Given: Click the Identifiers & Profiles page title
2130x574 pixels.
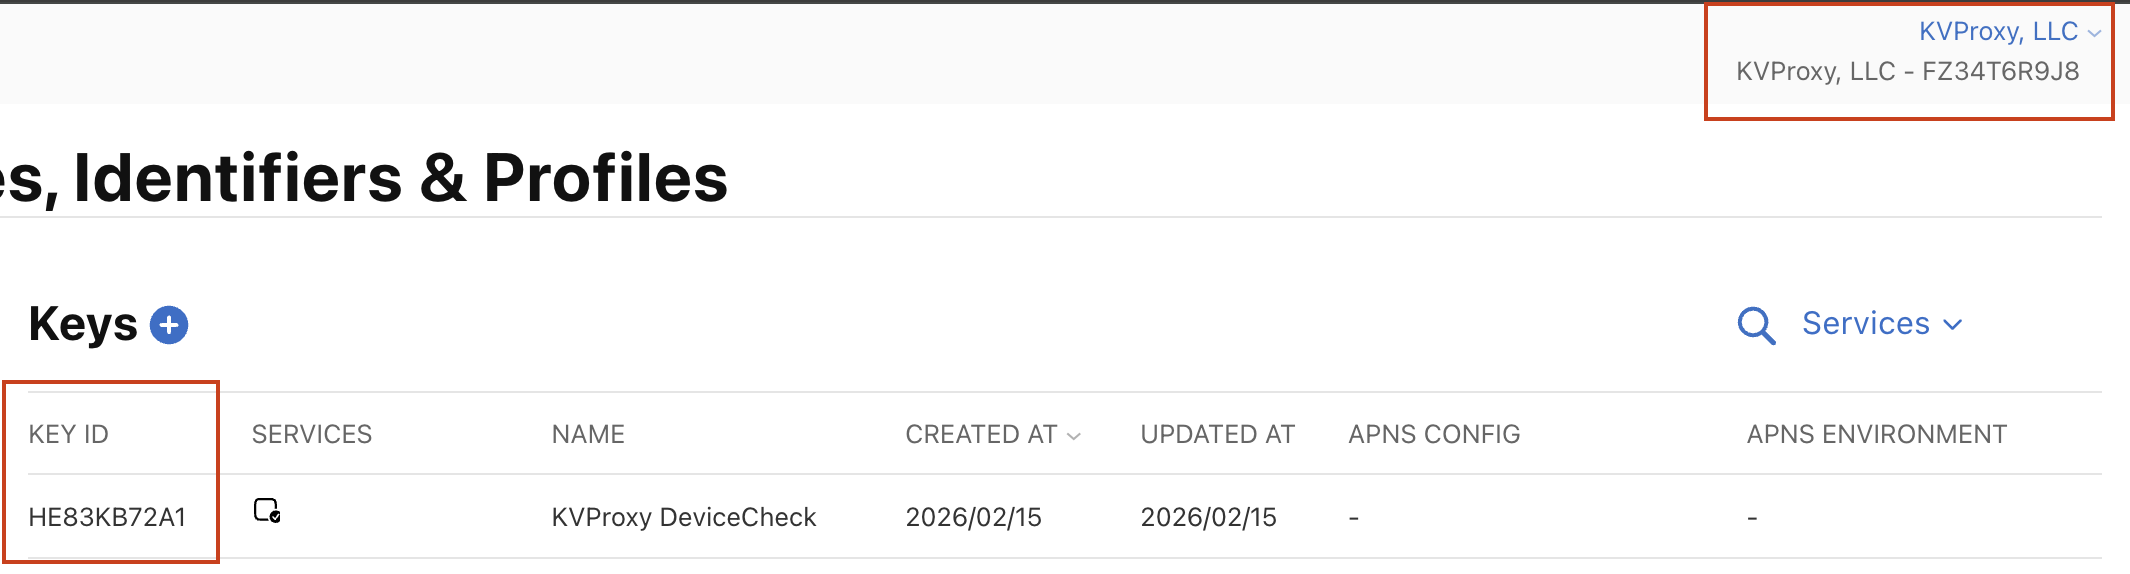Looking at the screenshot, I should [x=400, y=178].
